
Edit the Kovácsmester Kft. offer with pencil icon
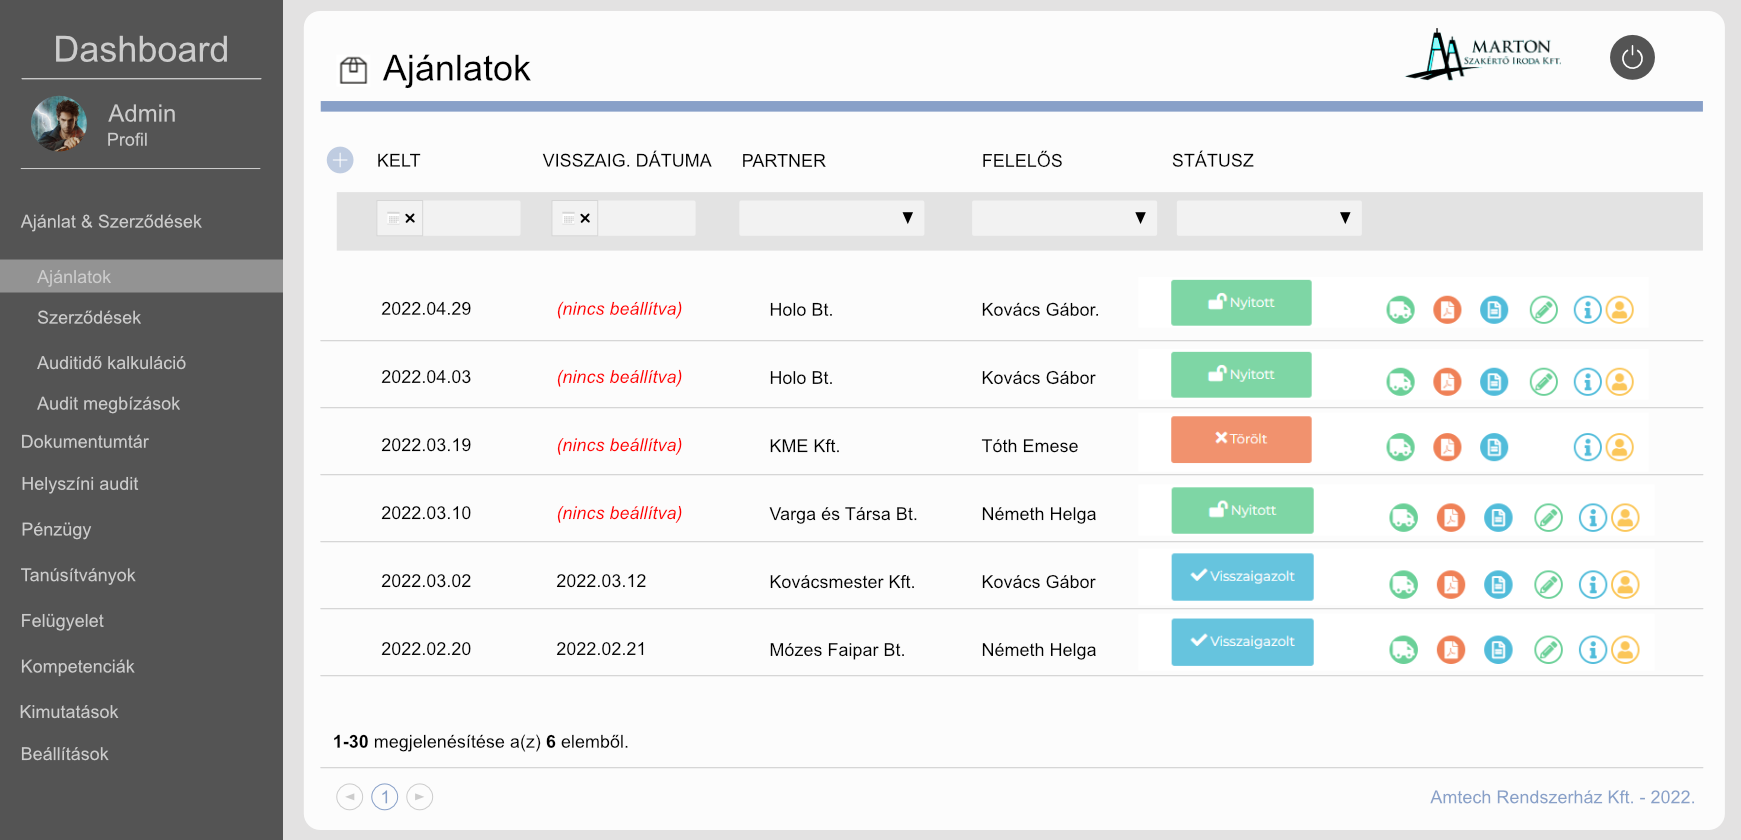[1548, 584]
